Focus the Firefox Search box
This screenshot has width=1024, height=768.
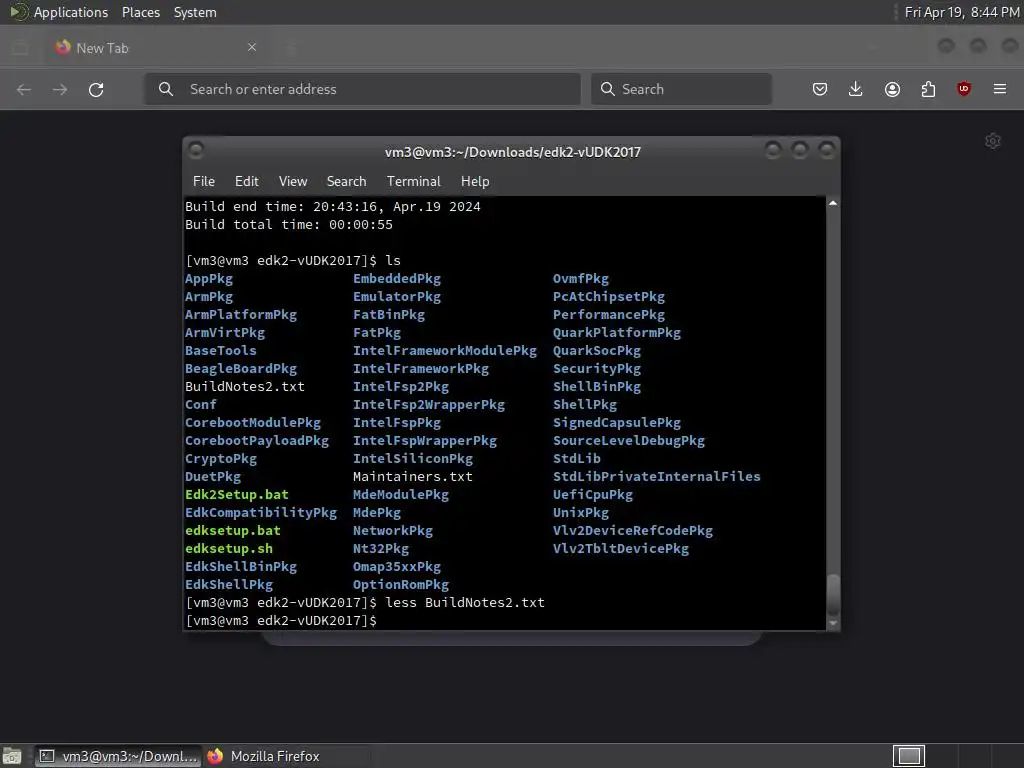pos(681,89)
